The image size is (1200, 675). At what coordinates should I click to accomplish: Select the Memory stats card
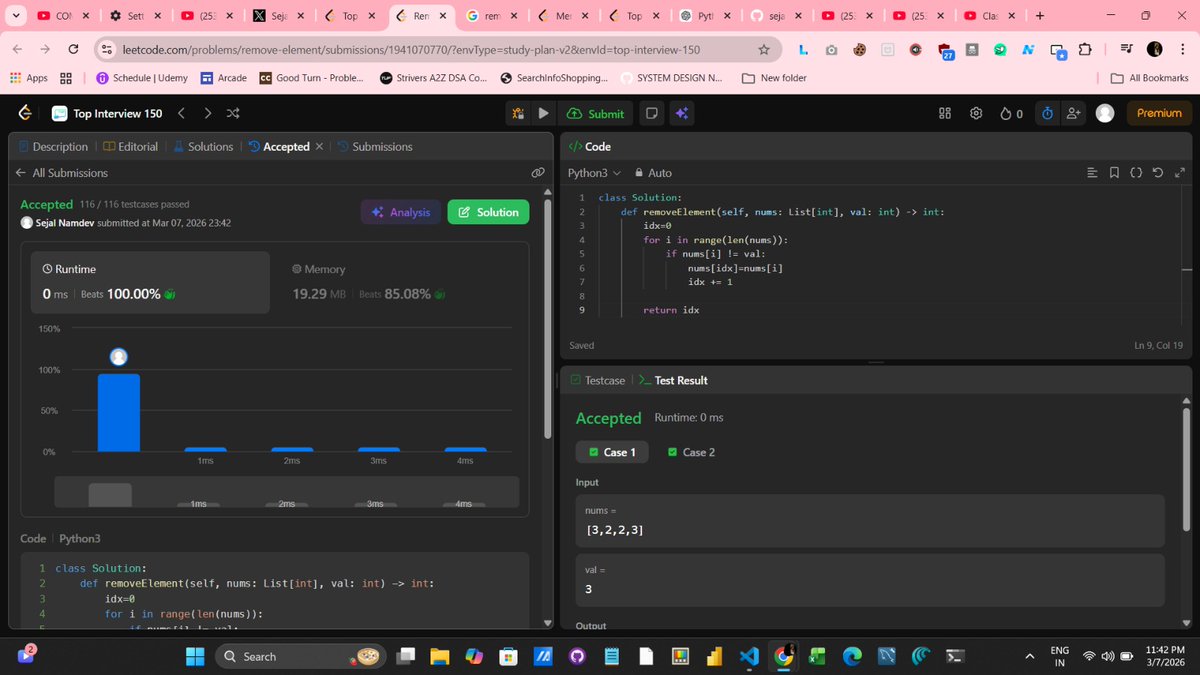point(400,282)
